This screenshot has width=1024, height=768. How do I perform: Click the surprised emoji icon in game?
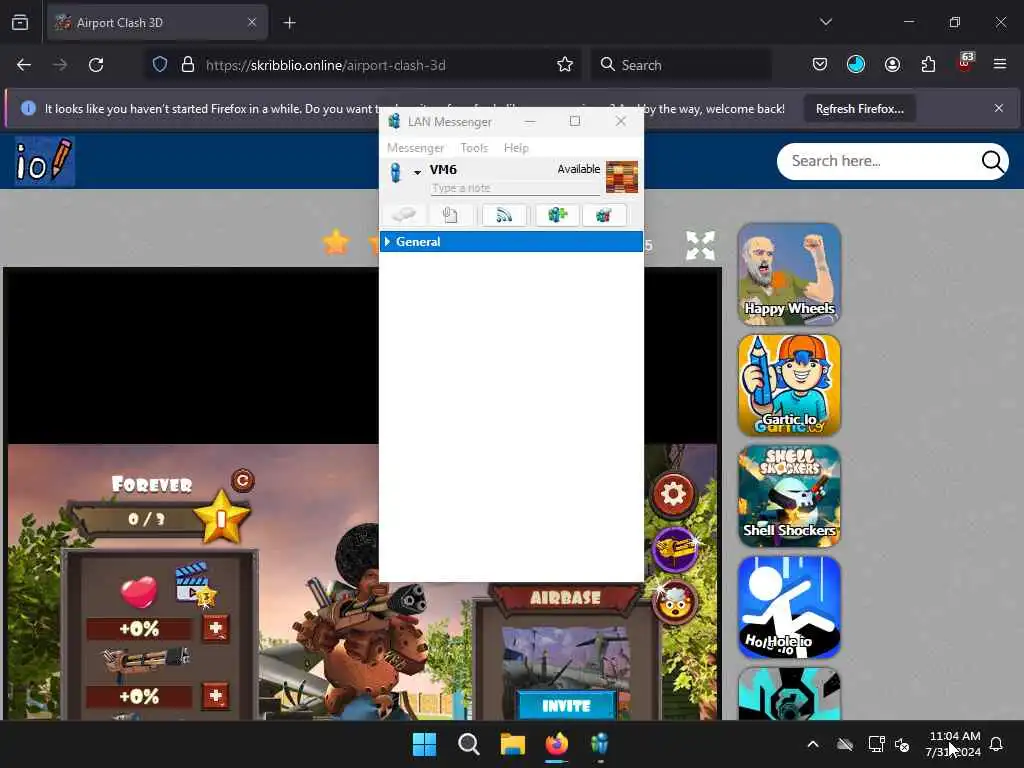pyautogui.click(x=675, y=602)
